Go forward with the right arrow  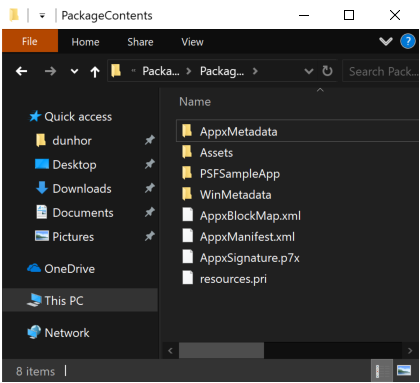(x=50, y=71)
